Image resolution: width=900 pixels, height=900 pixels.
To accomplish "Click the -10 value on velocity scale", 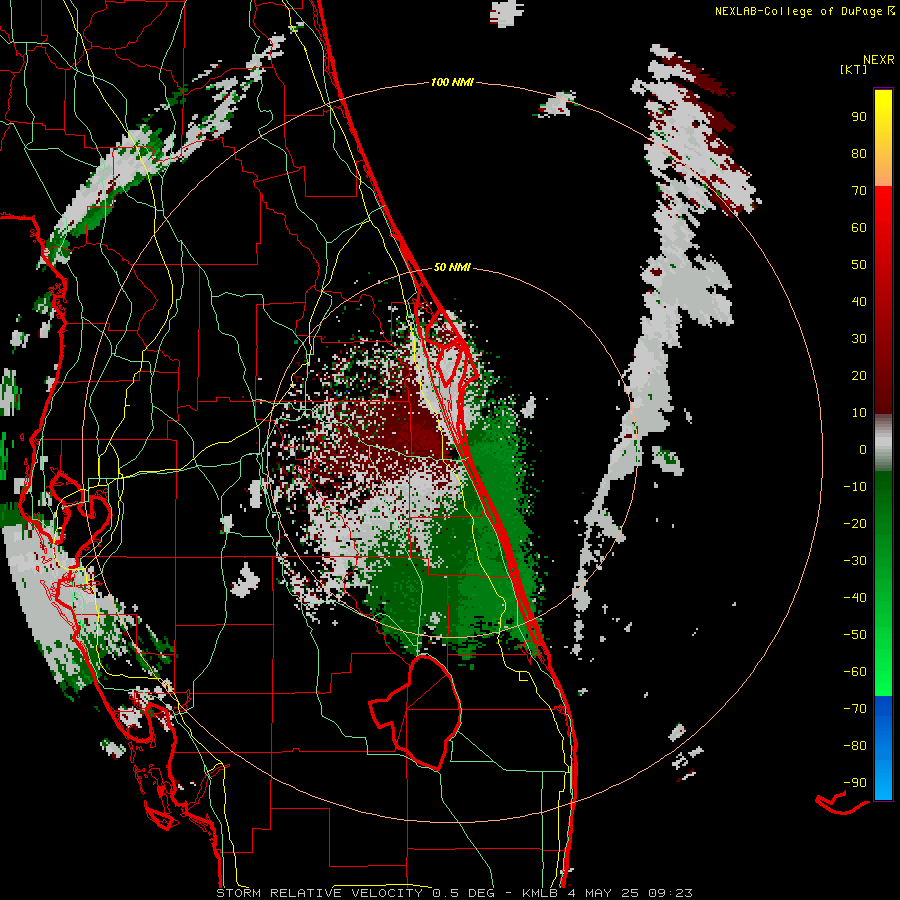I will coord(855,487).
